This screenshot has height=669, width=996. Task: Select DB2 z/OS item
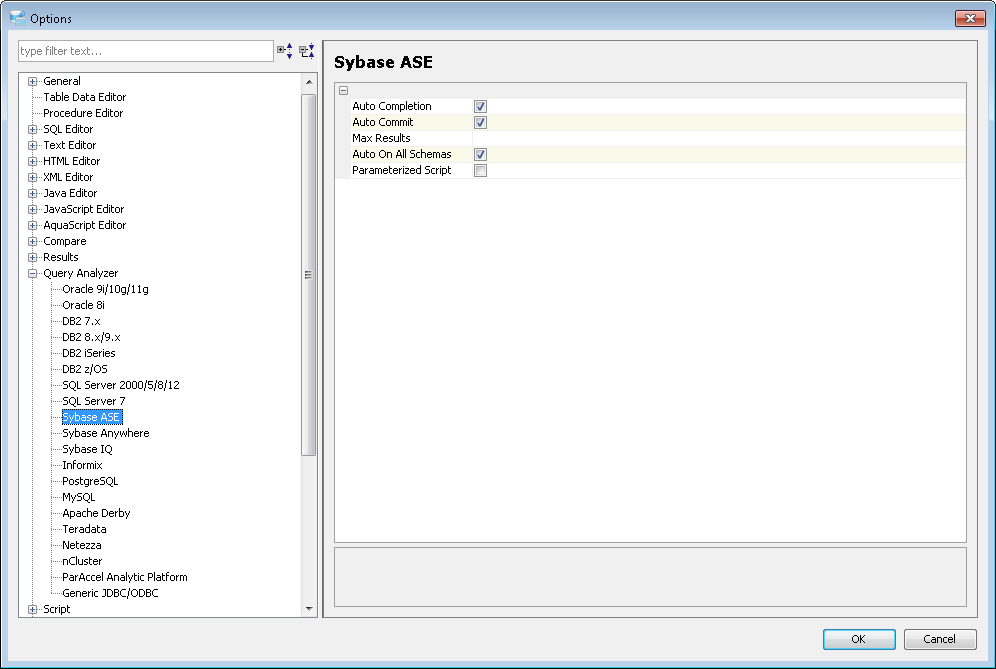tap(85, 369)
